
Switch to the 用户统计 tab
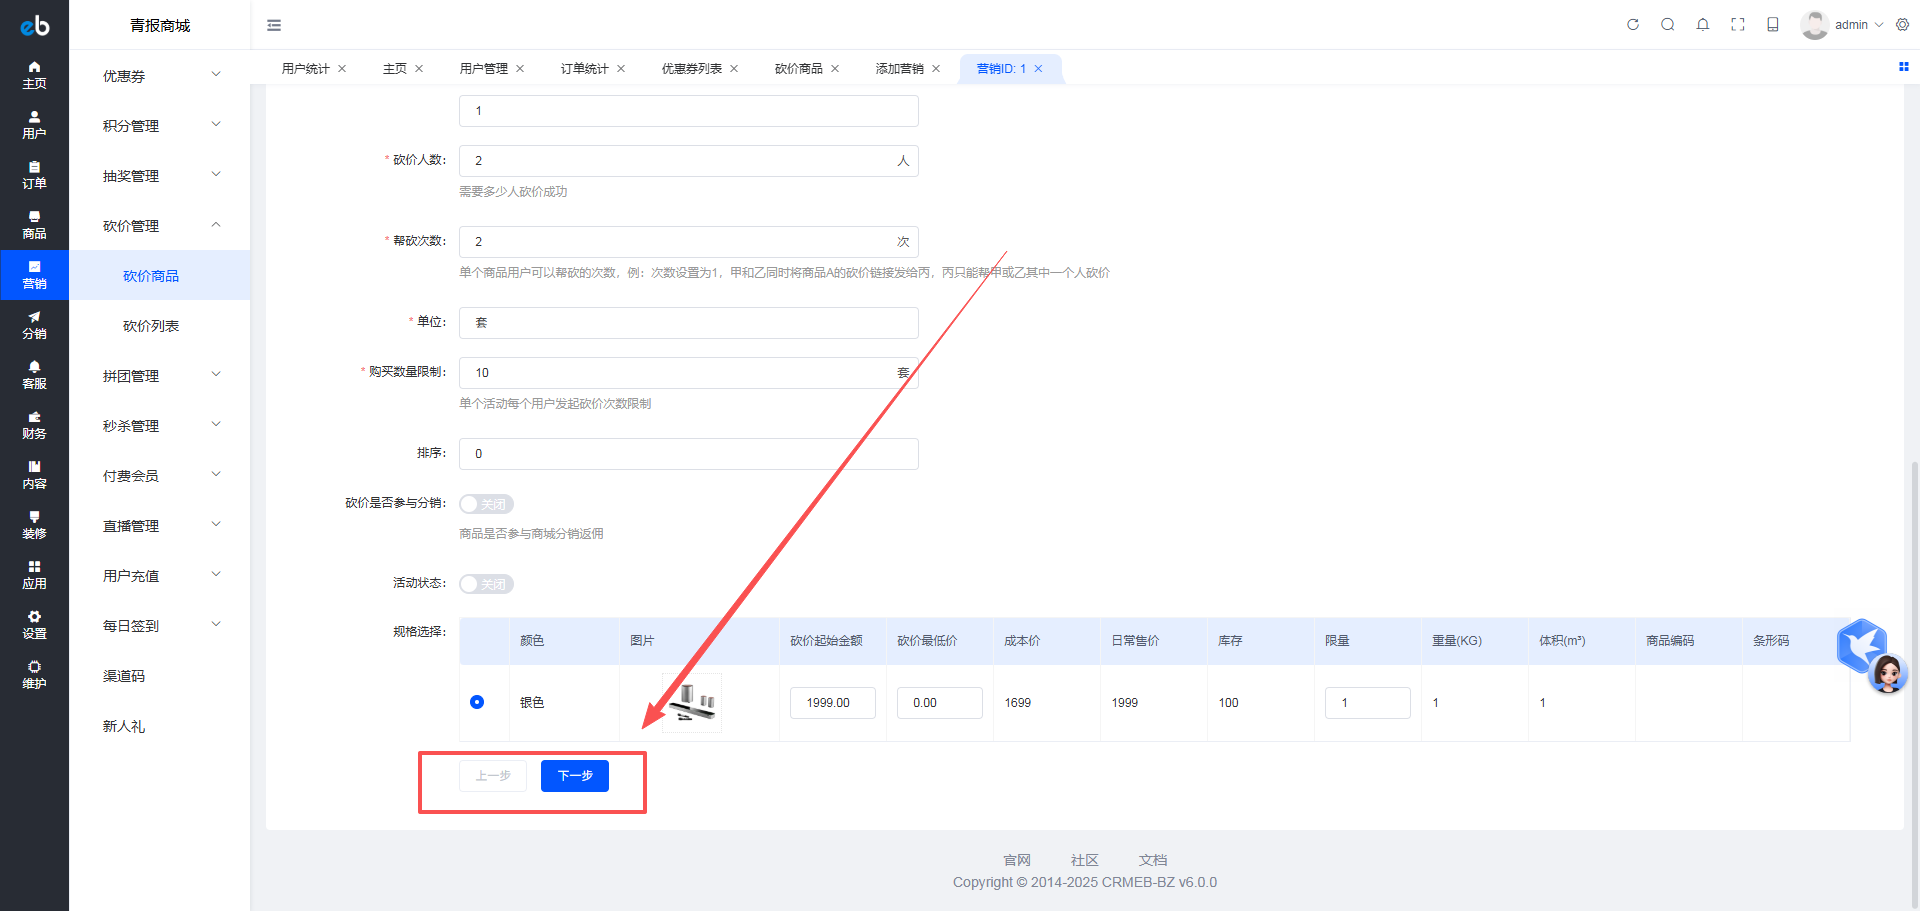[x=305, y=69]
